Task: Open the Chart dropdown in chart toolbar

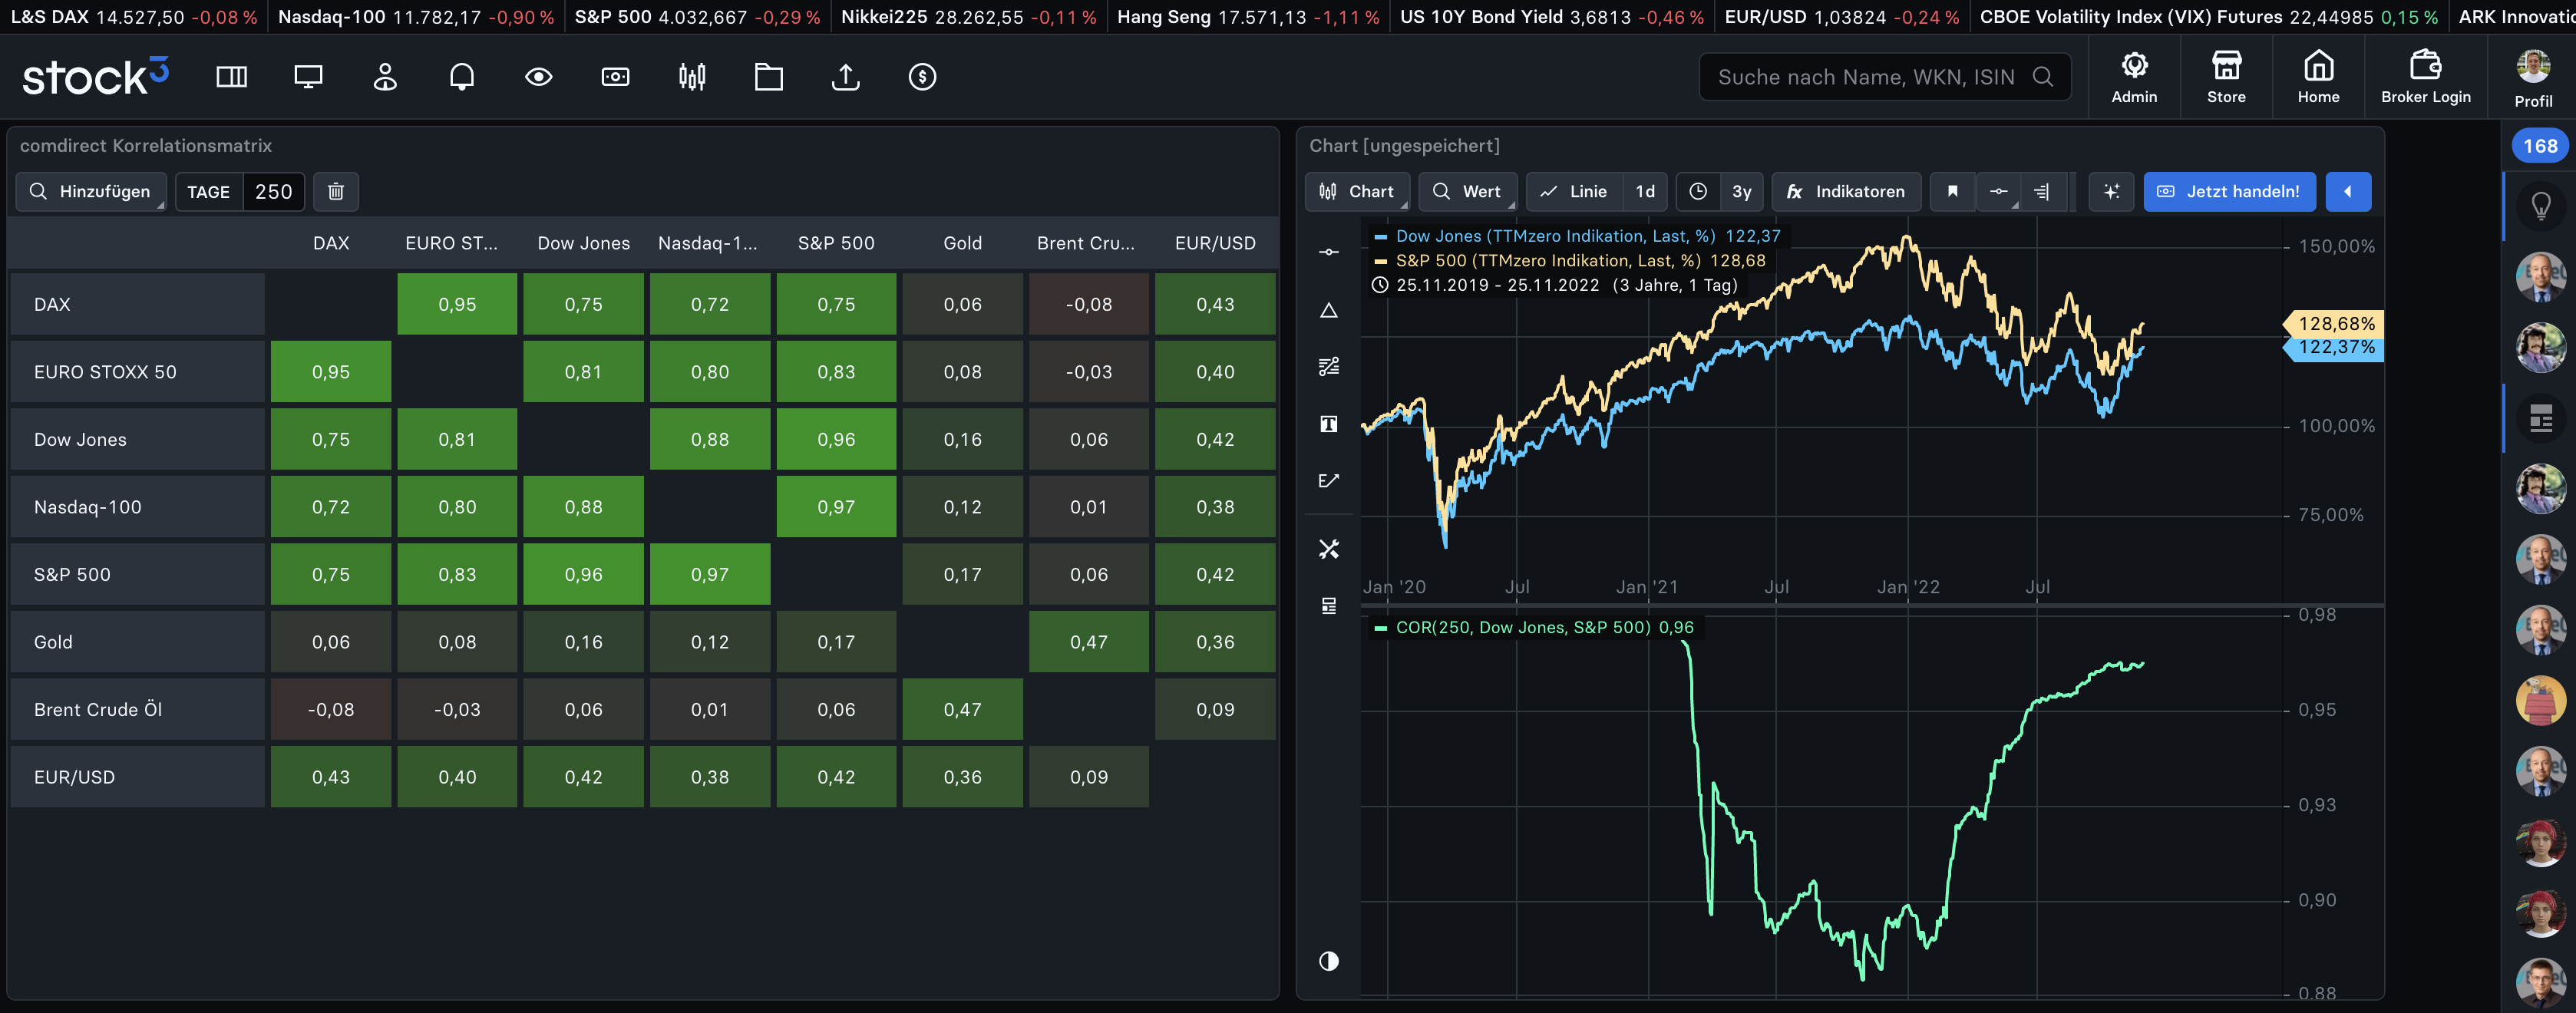Action: pos(1357,191)
